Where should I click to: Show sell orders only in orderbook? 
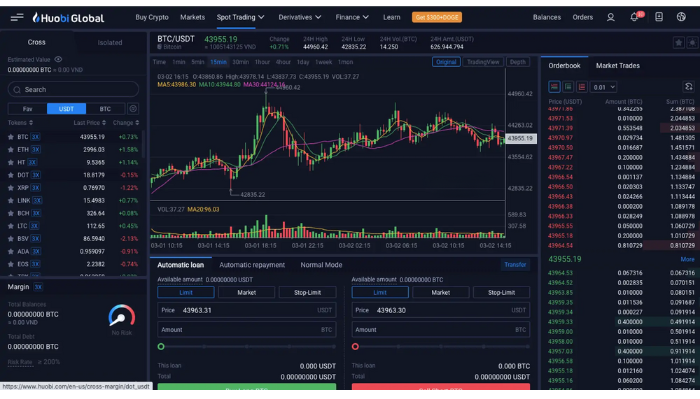coord(582,87)
